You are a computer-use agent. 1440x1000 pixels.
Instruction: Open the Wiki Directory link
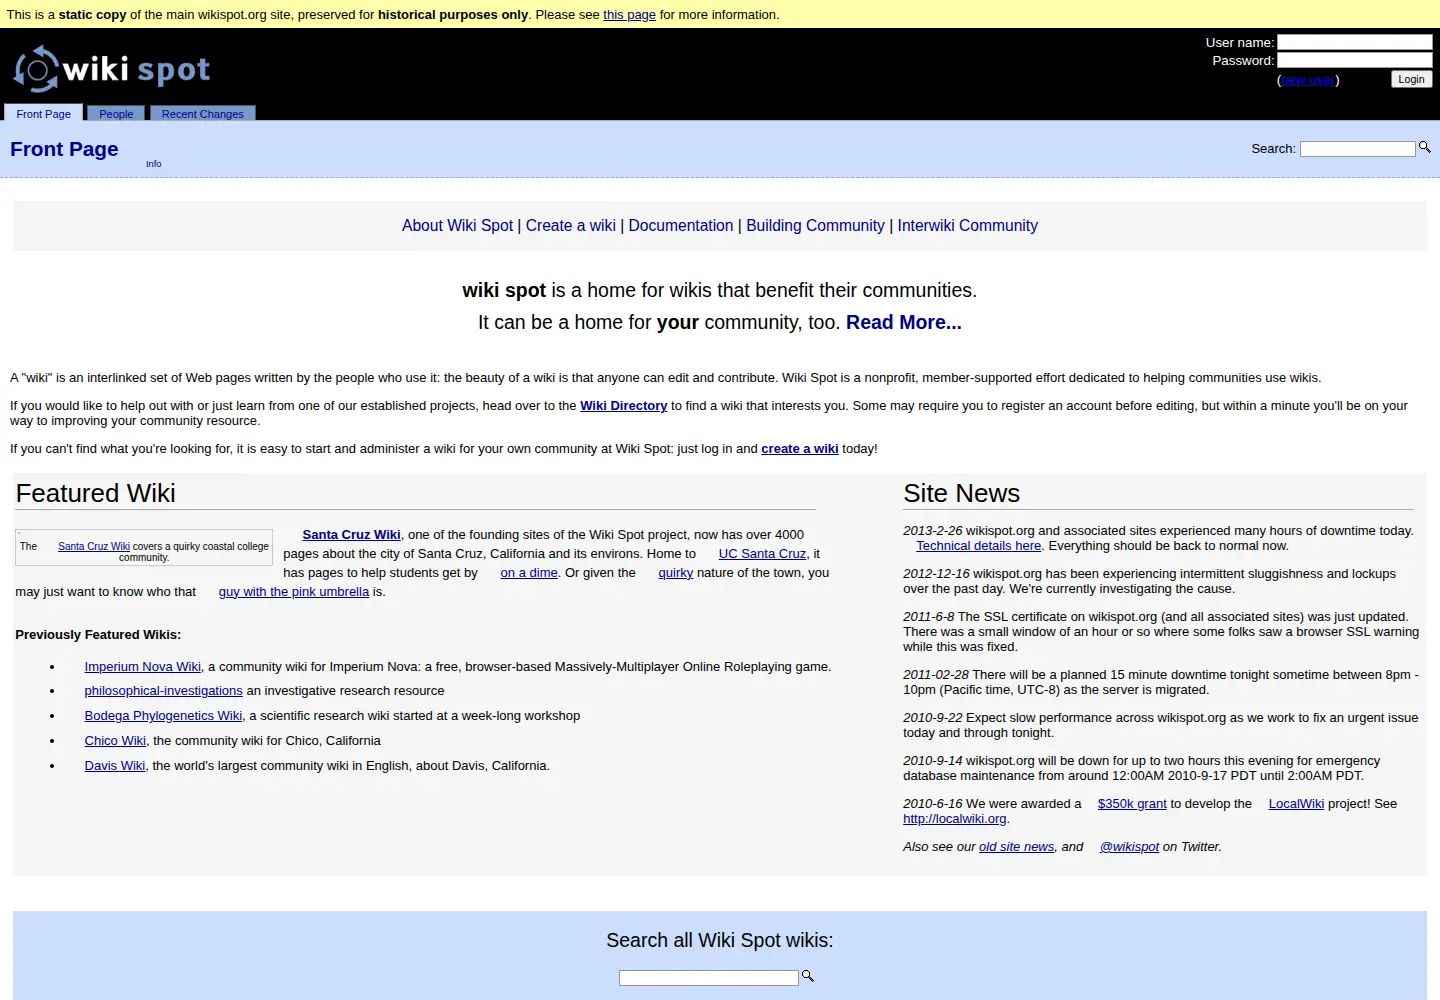(623, 406)
